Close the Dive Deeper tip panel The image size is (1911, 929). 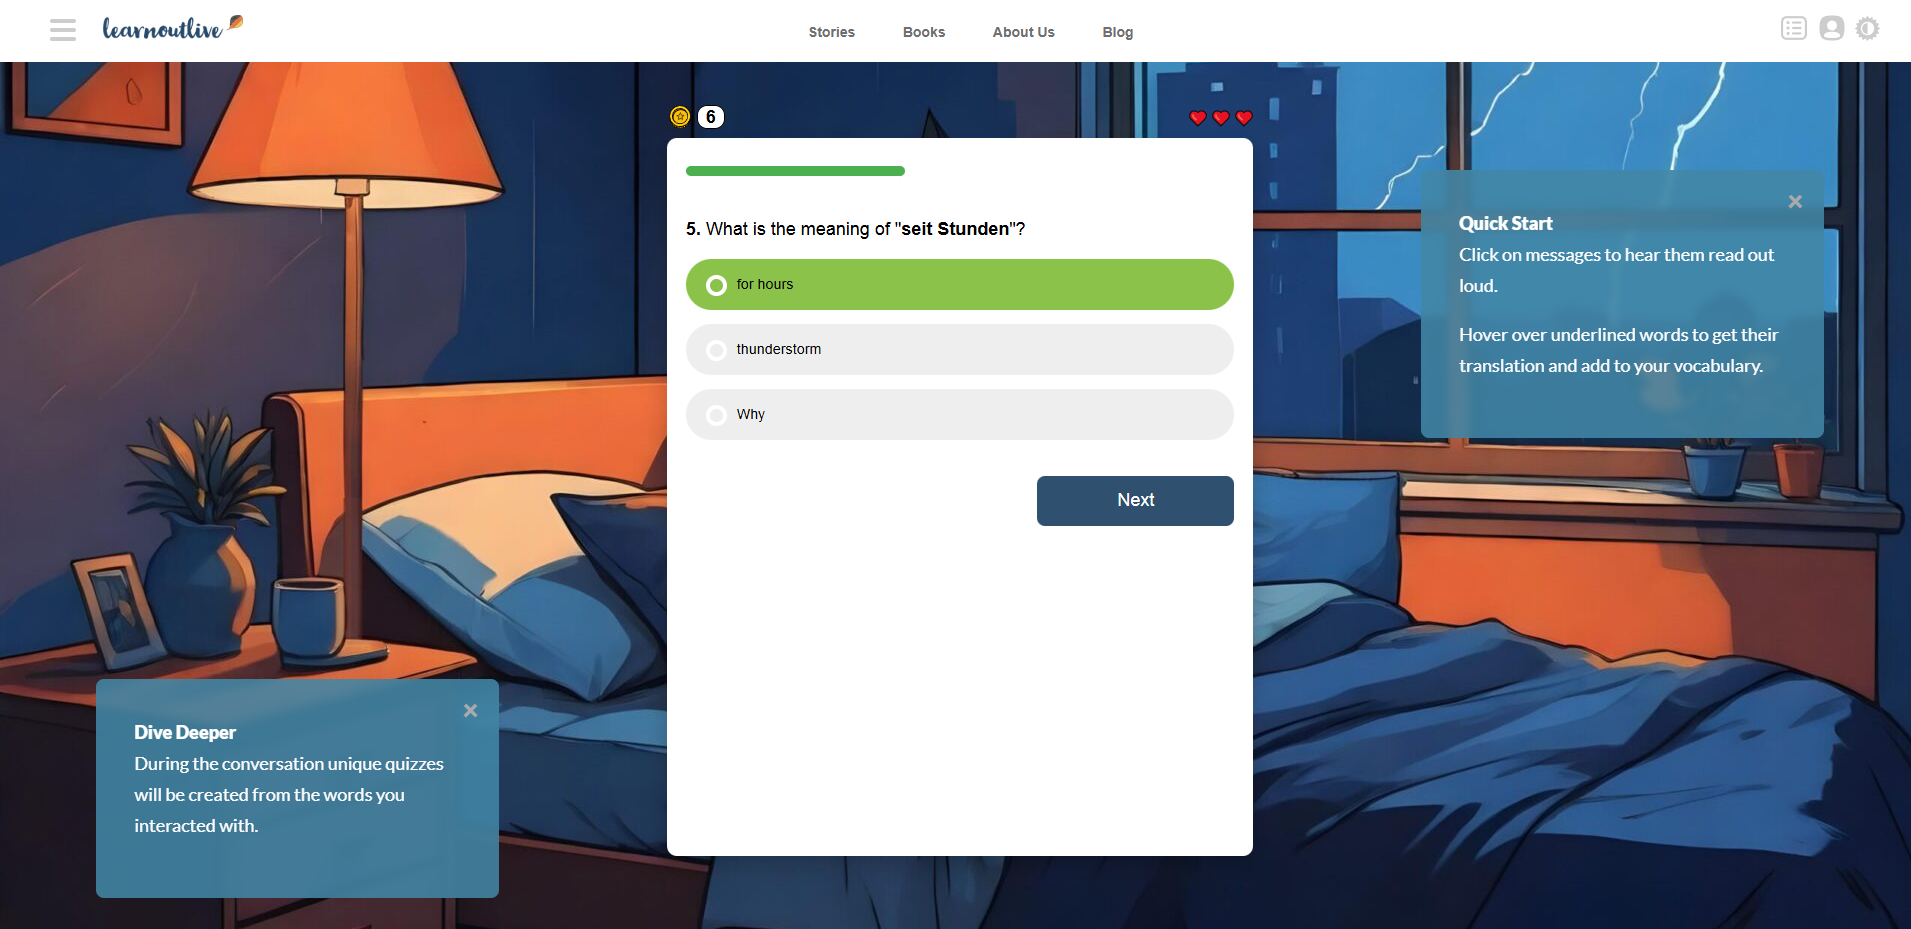[470, 711]
